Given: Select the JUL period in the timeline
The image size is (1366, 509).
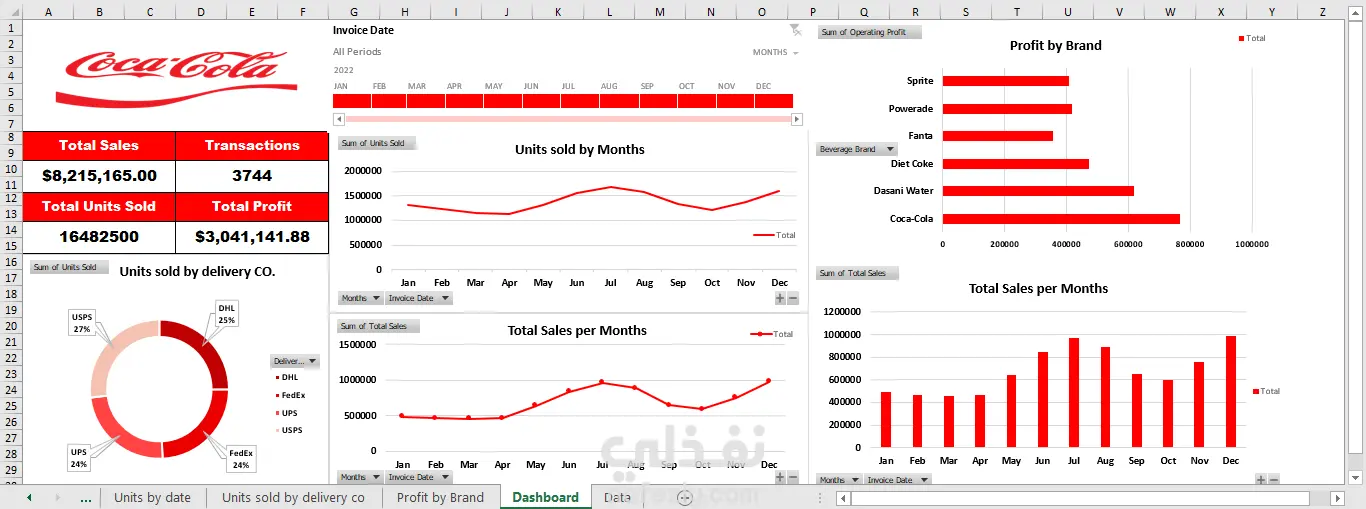Looking at the screenshot, I should 582,101.
